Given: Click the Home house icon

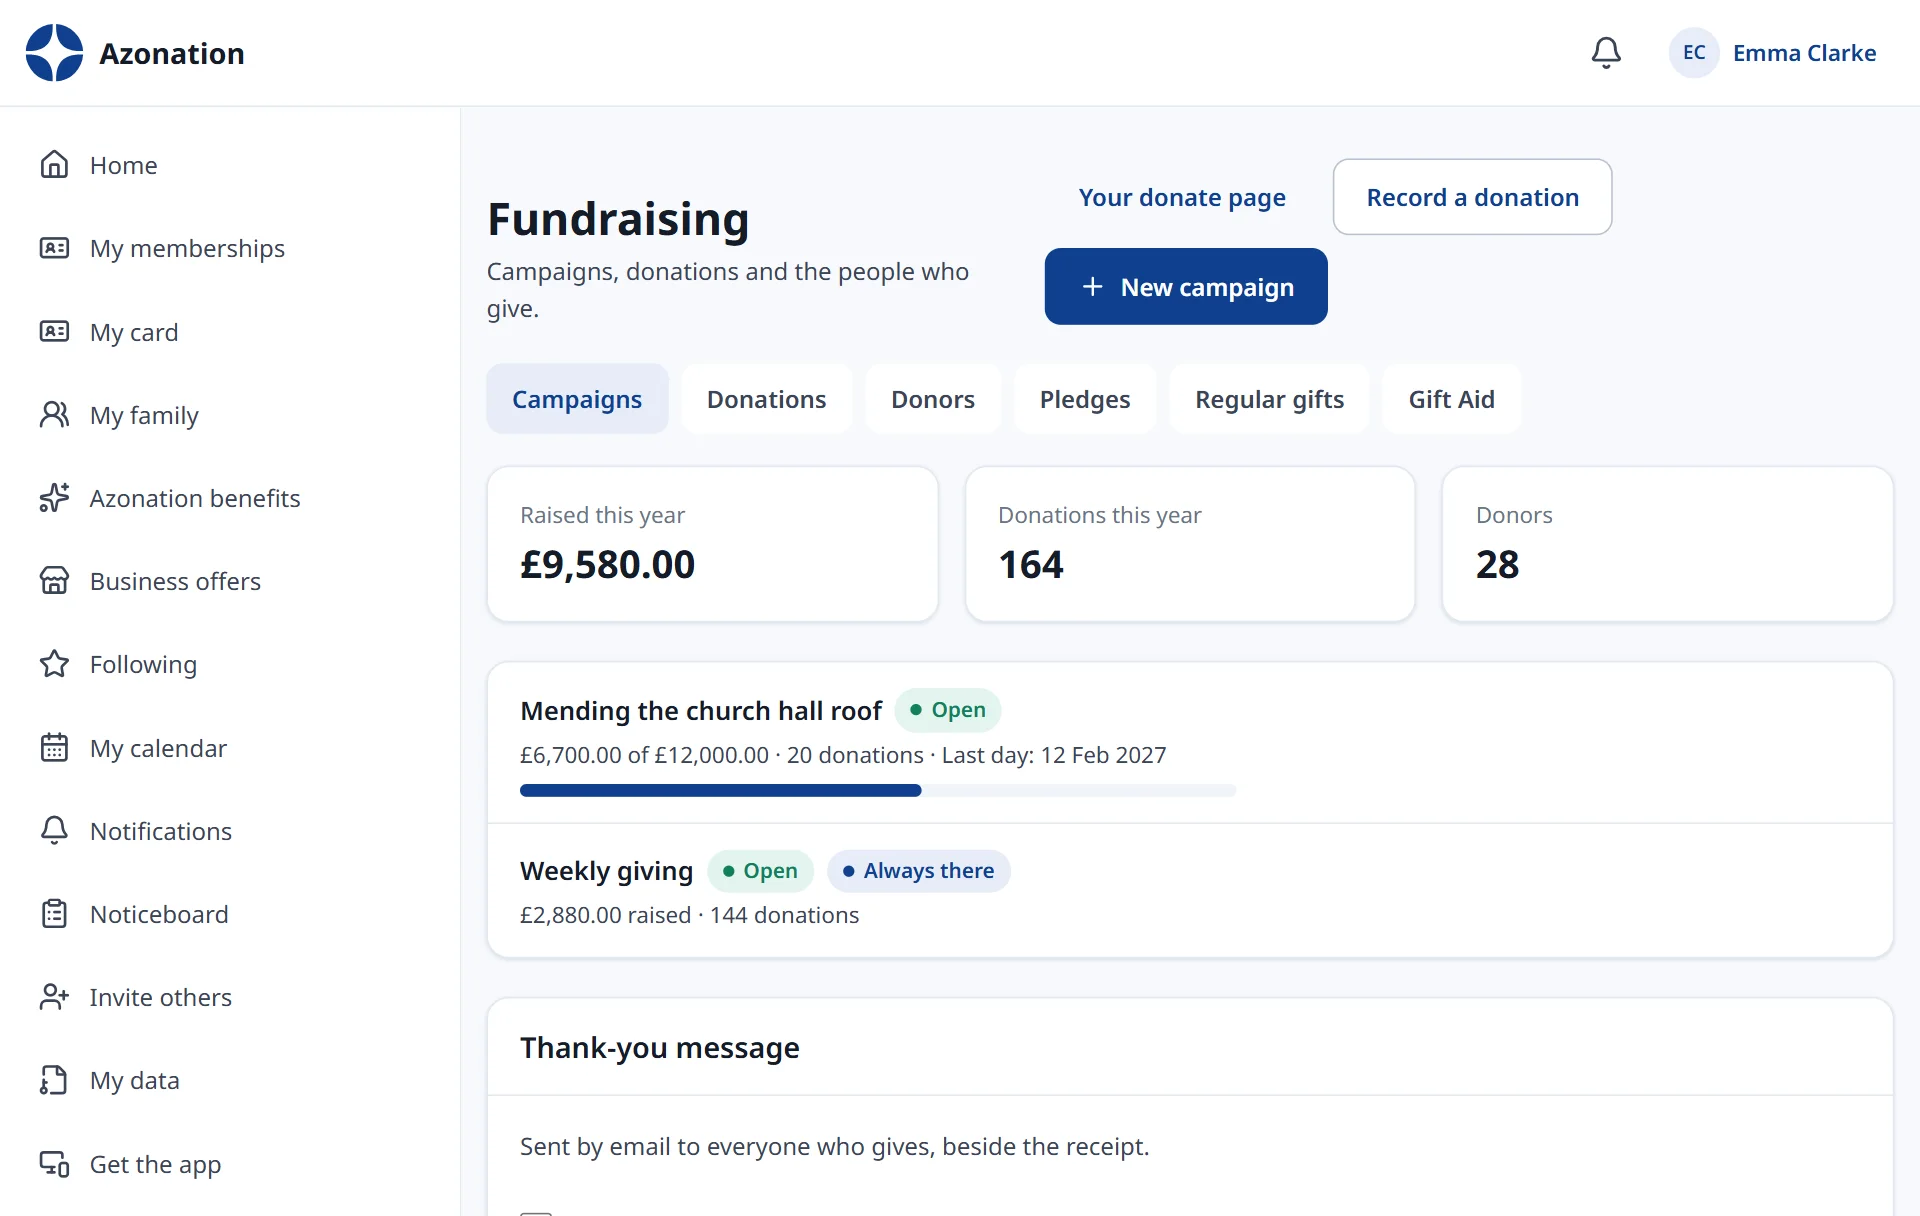Looking at the screenshot, I should click(x=54, y=165).
